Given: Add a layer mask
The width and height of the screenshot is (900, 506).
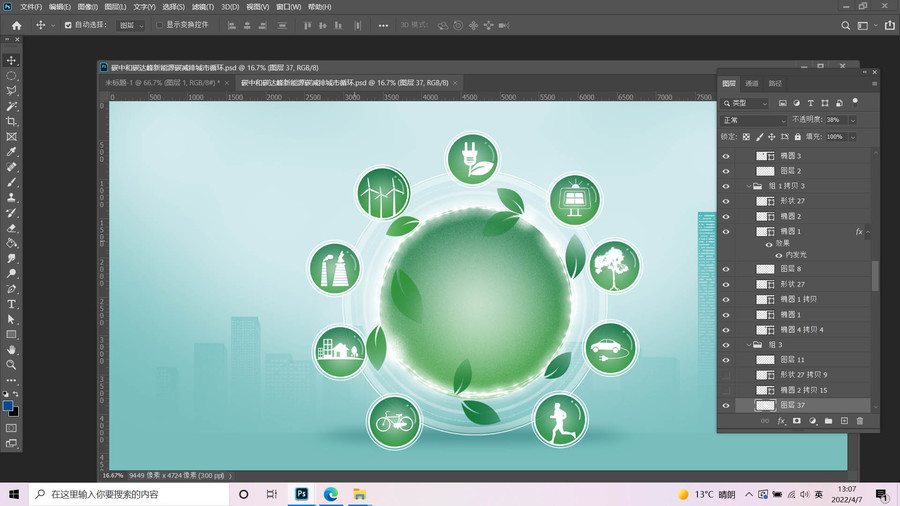Looking at the screenshot, I should coord(797,421).
